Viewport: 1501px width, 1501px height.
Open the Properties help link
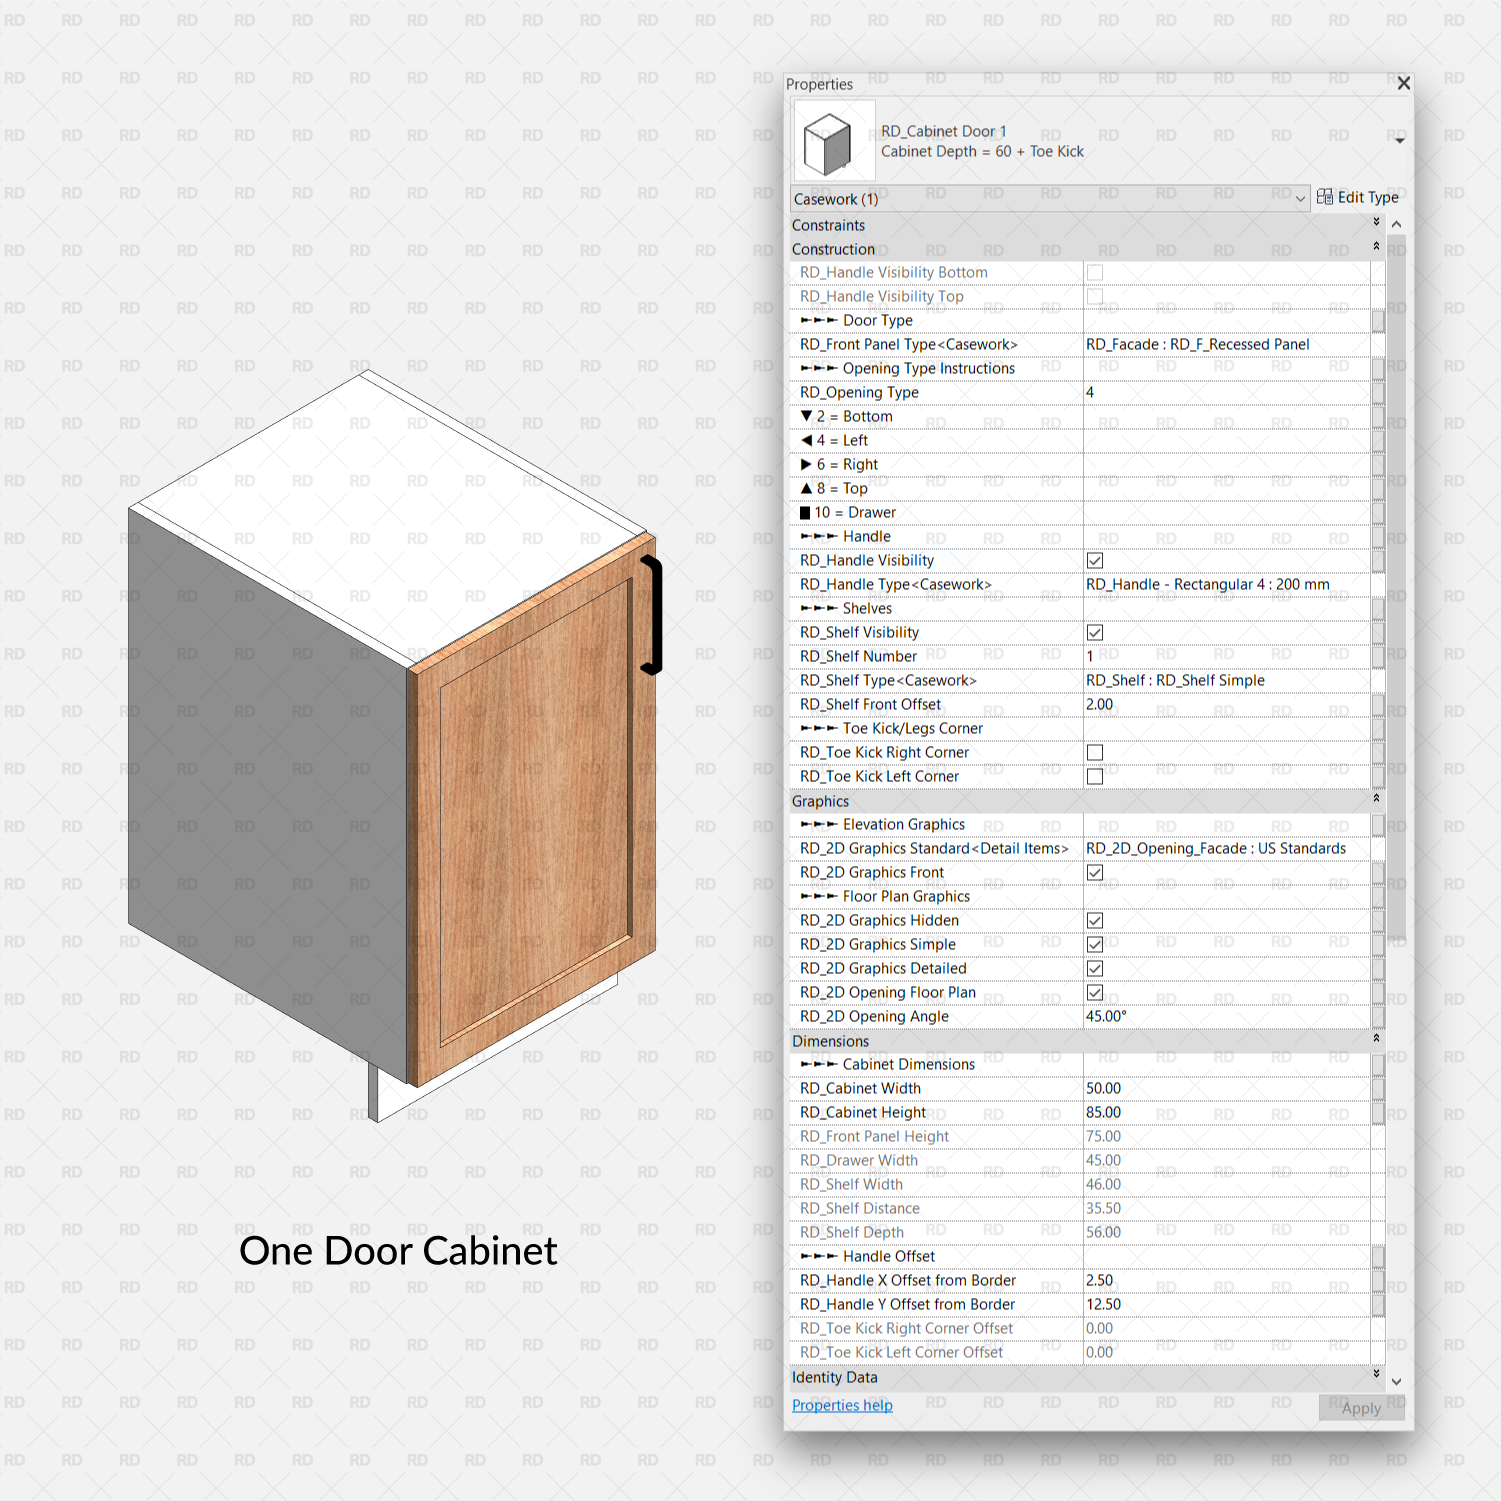841,1405
